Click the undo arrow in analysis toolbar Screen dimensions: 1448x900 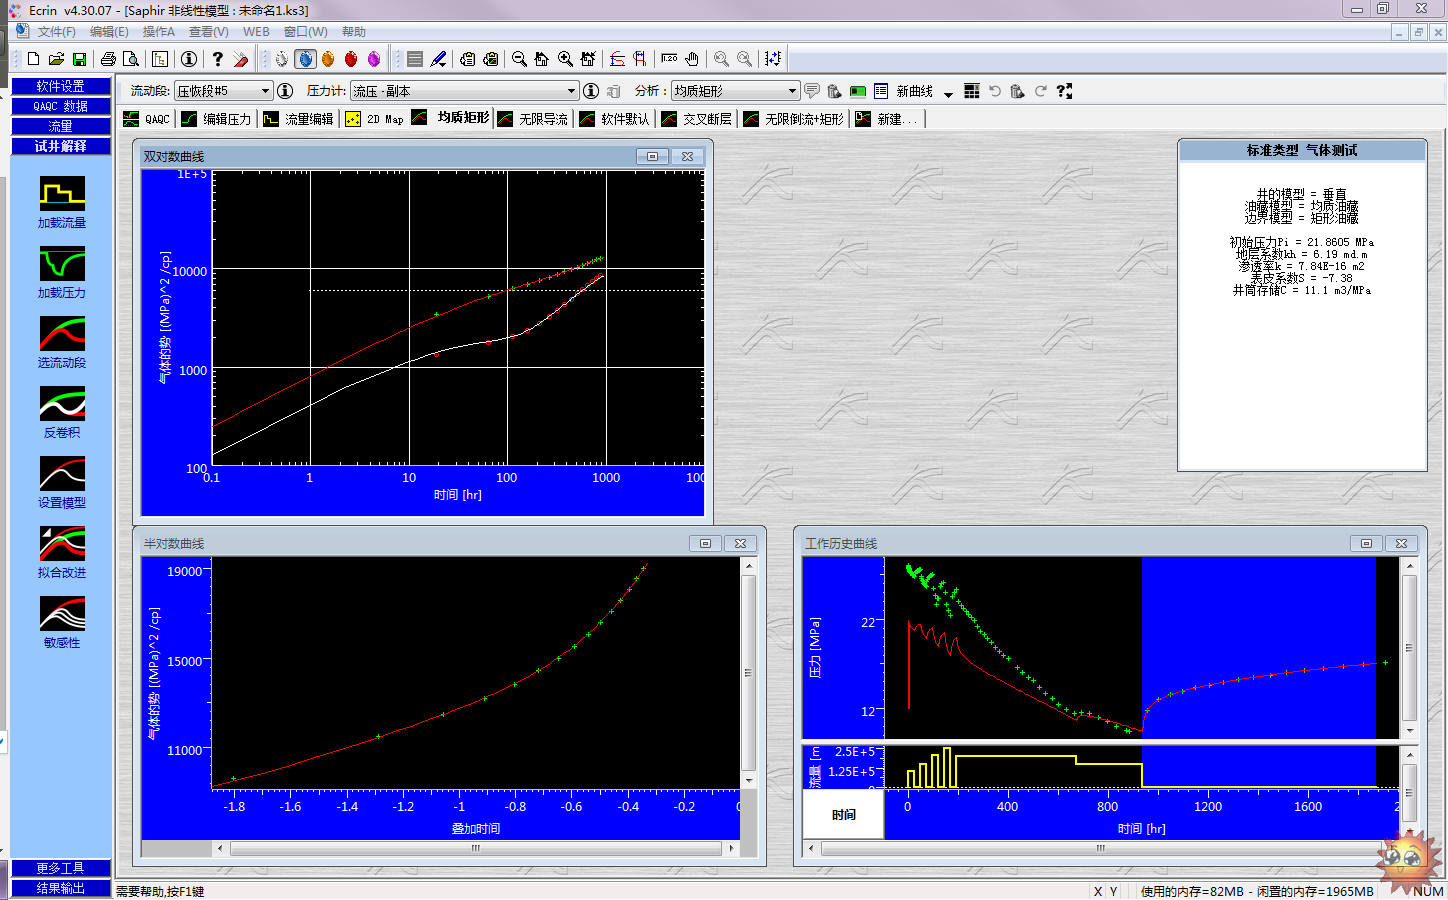995,91
